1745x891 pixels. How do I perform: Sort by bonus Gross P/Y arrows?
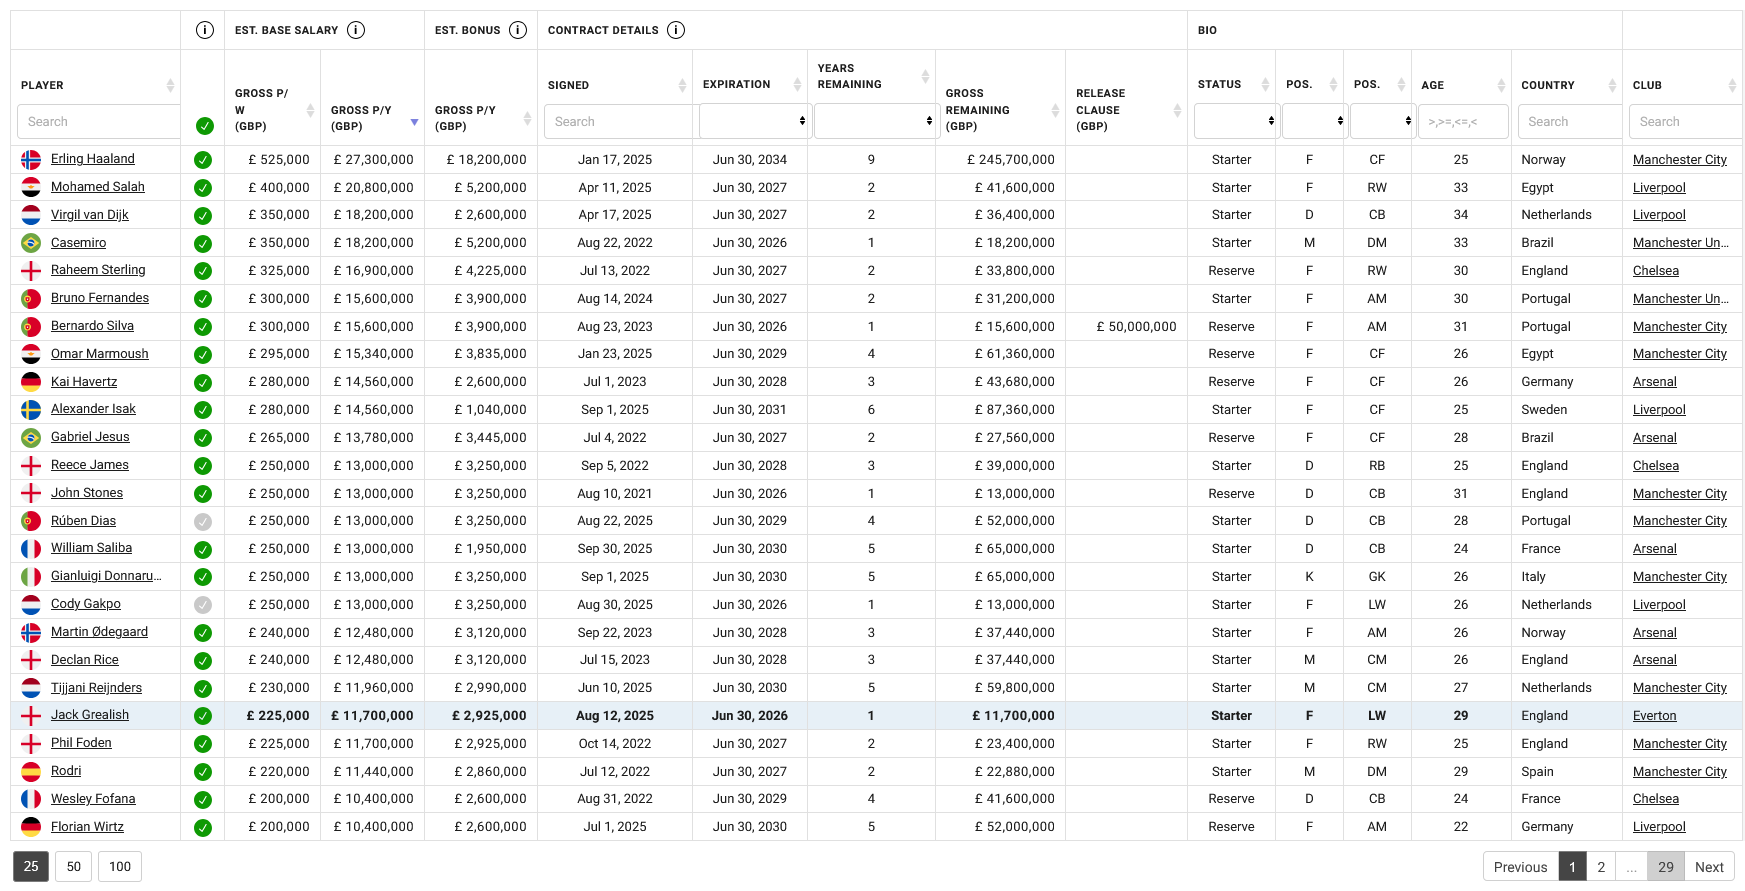click(527, 118)
